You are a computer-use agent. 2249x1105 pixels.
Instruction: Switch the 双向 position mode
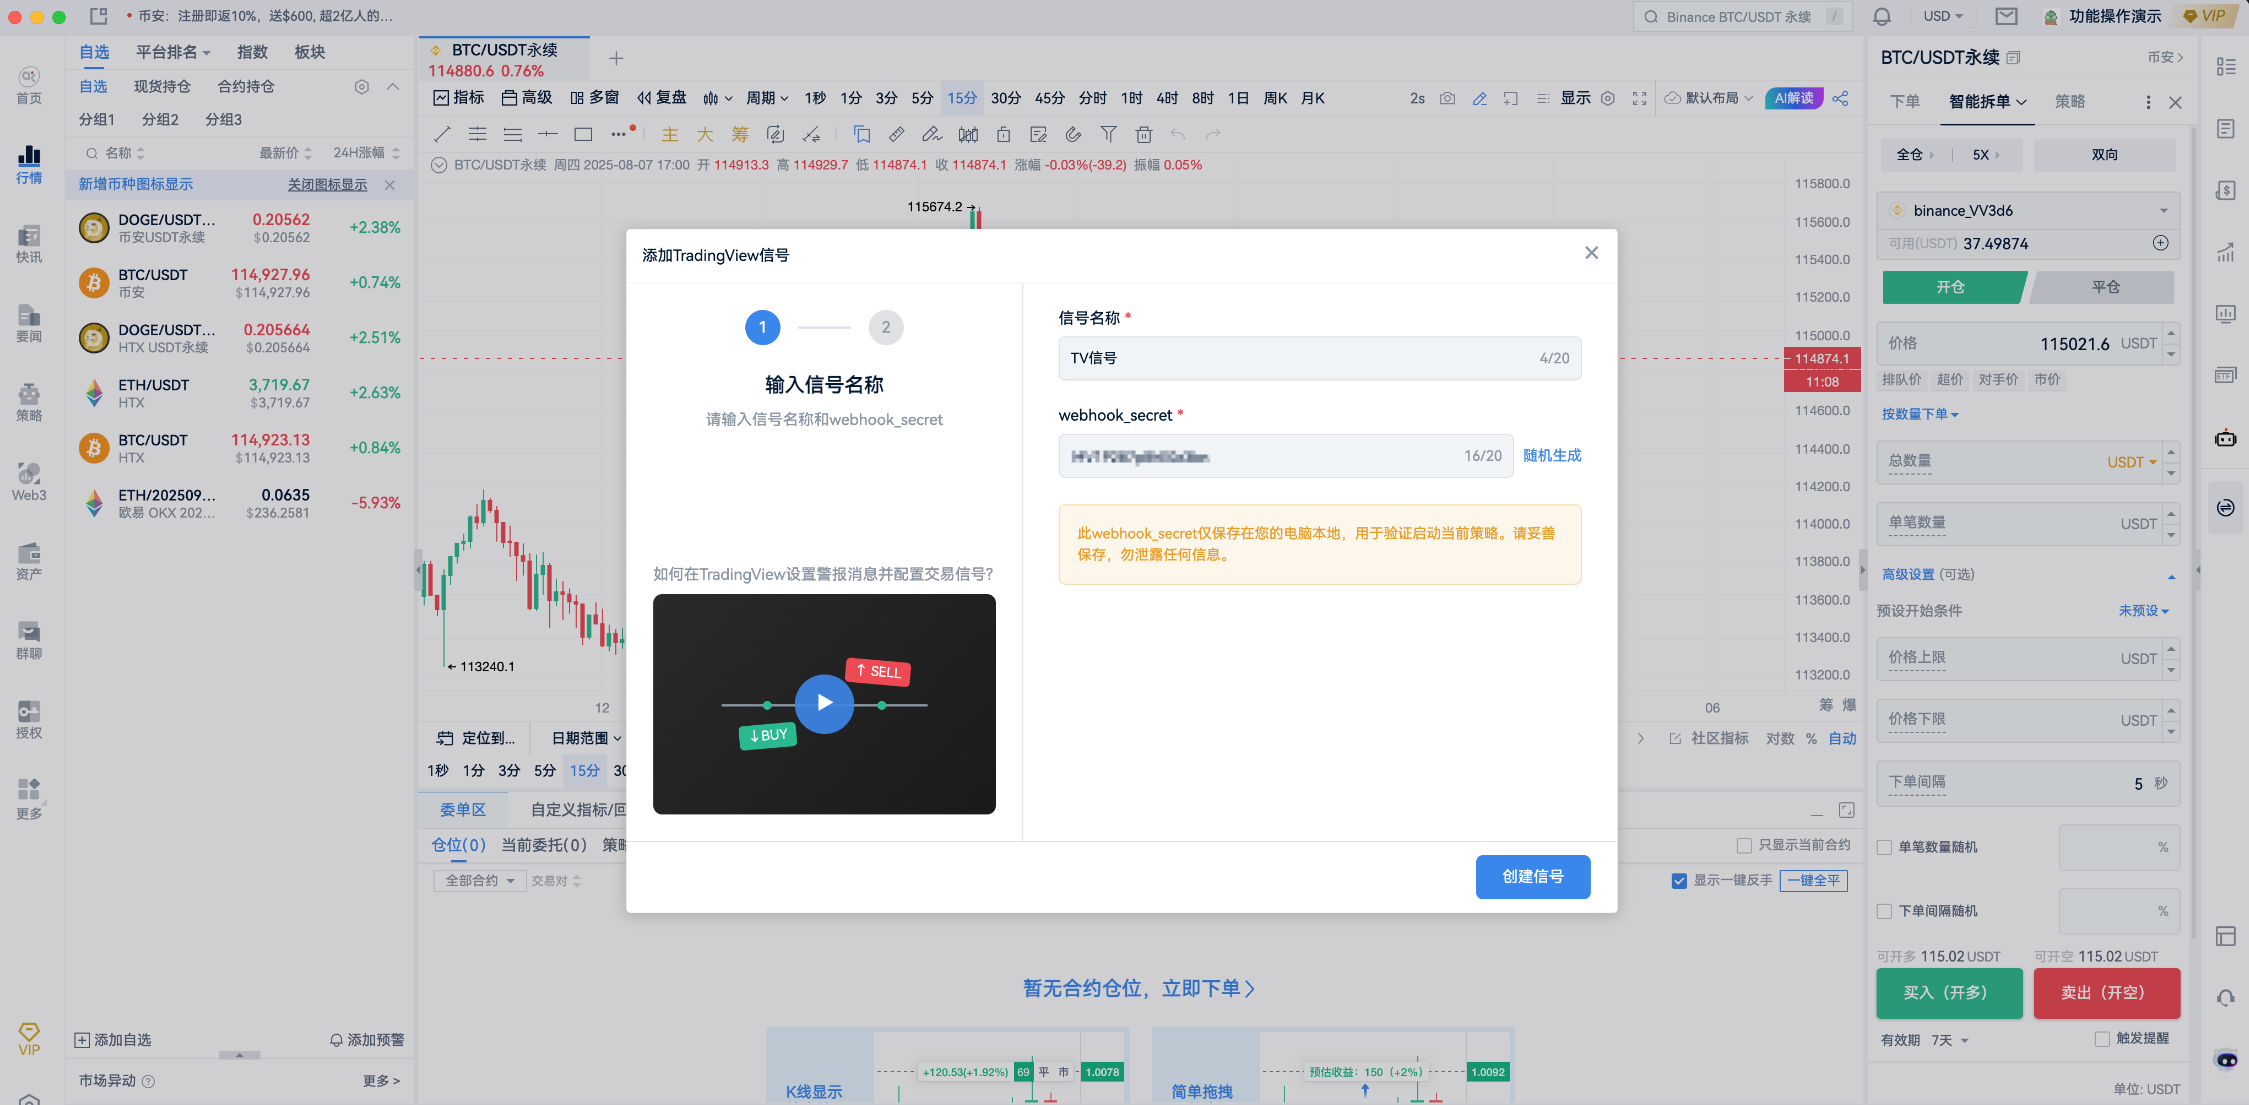[x=2104, y=155]
